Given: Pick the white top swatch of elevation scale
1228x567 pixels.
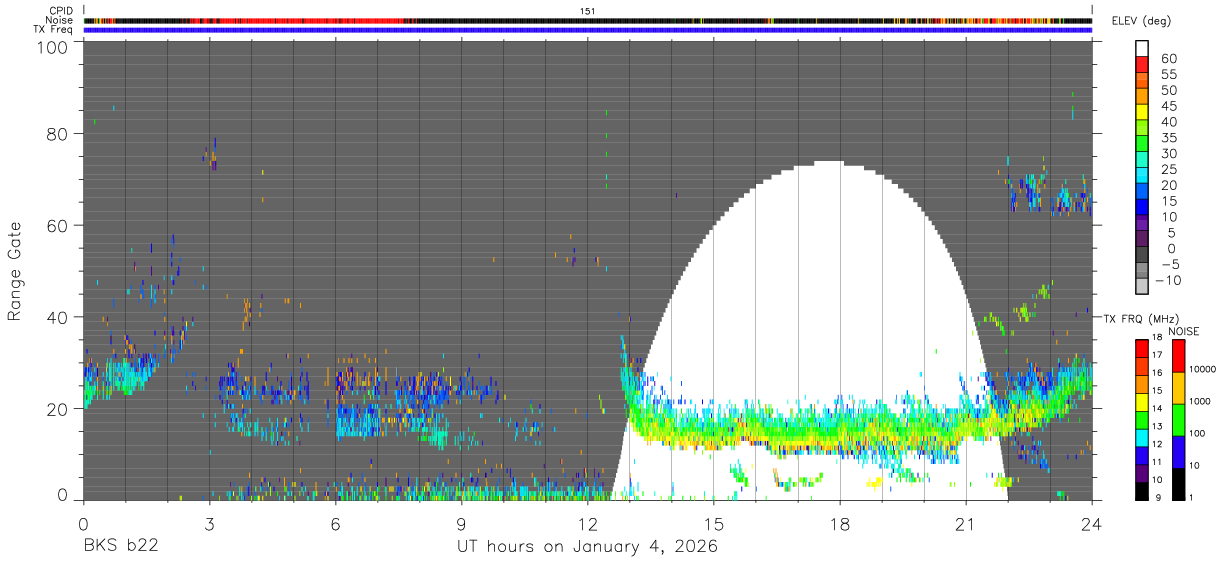Looking at the screenshot, I should 1142,48.
